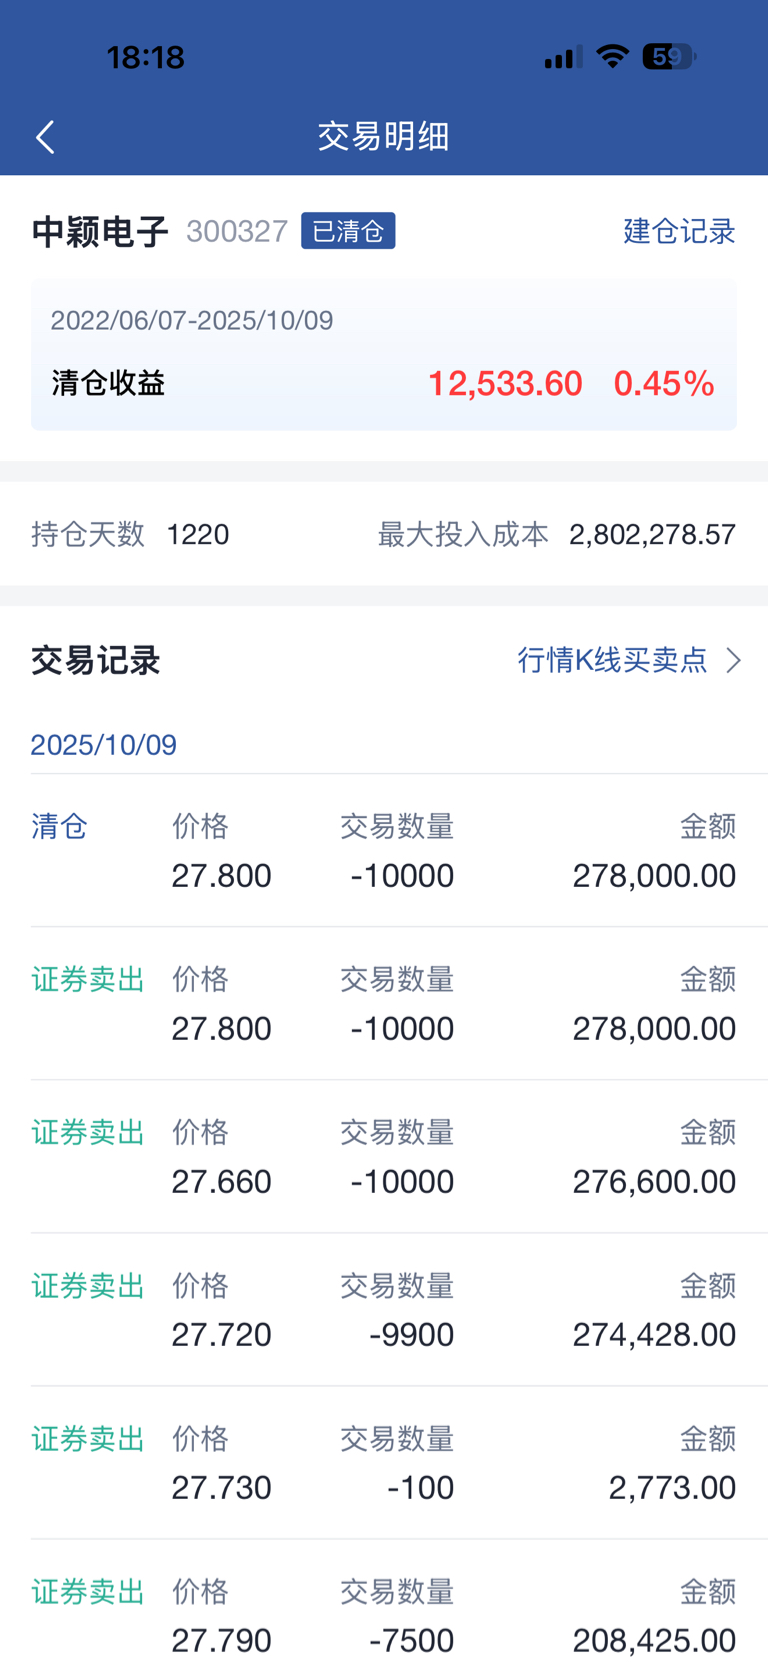Image resolution: width=768 pixels, height=1669 pixels.
Task: Tap 证券卖出 row with amount 2,773.00
Action: (x=88, y=1438)
